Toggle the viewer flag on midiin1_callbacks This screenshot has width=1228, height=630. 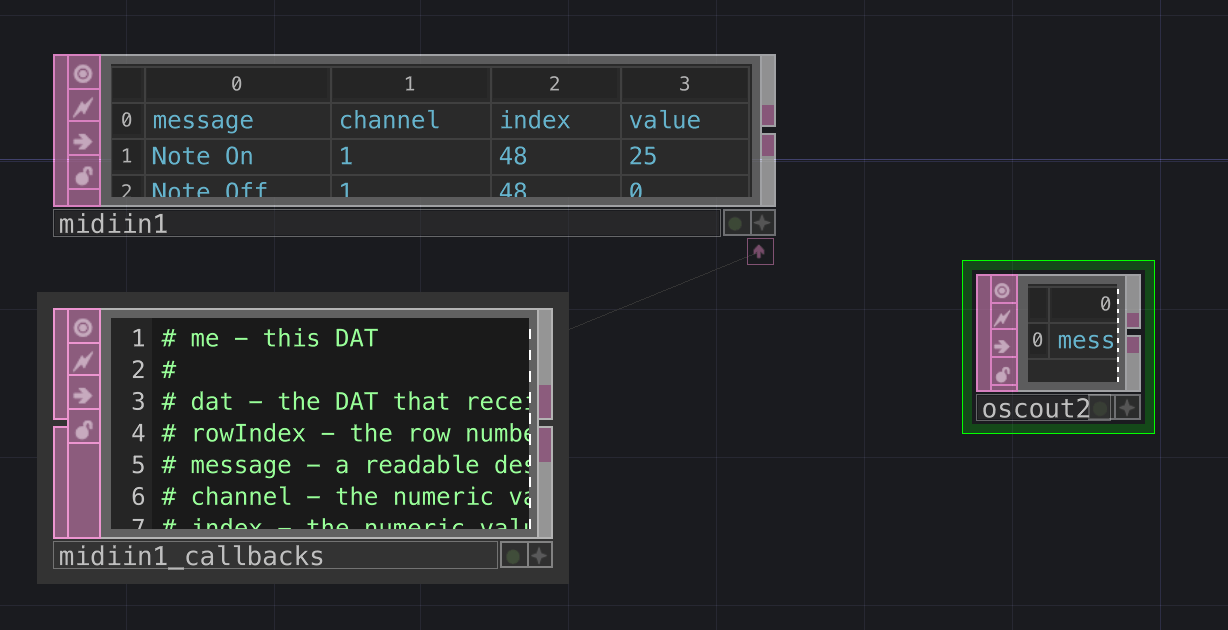(83, 327)
